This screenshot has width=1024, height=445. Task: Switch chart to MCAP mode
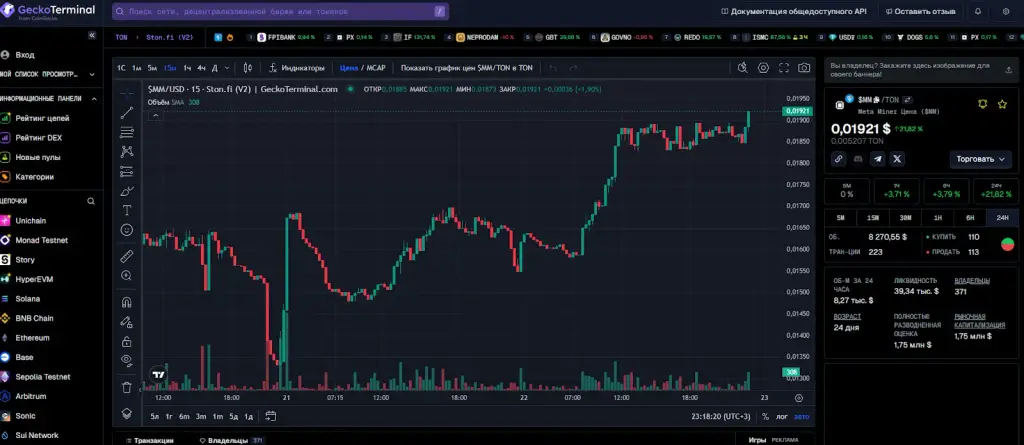(x=376, y=67)
